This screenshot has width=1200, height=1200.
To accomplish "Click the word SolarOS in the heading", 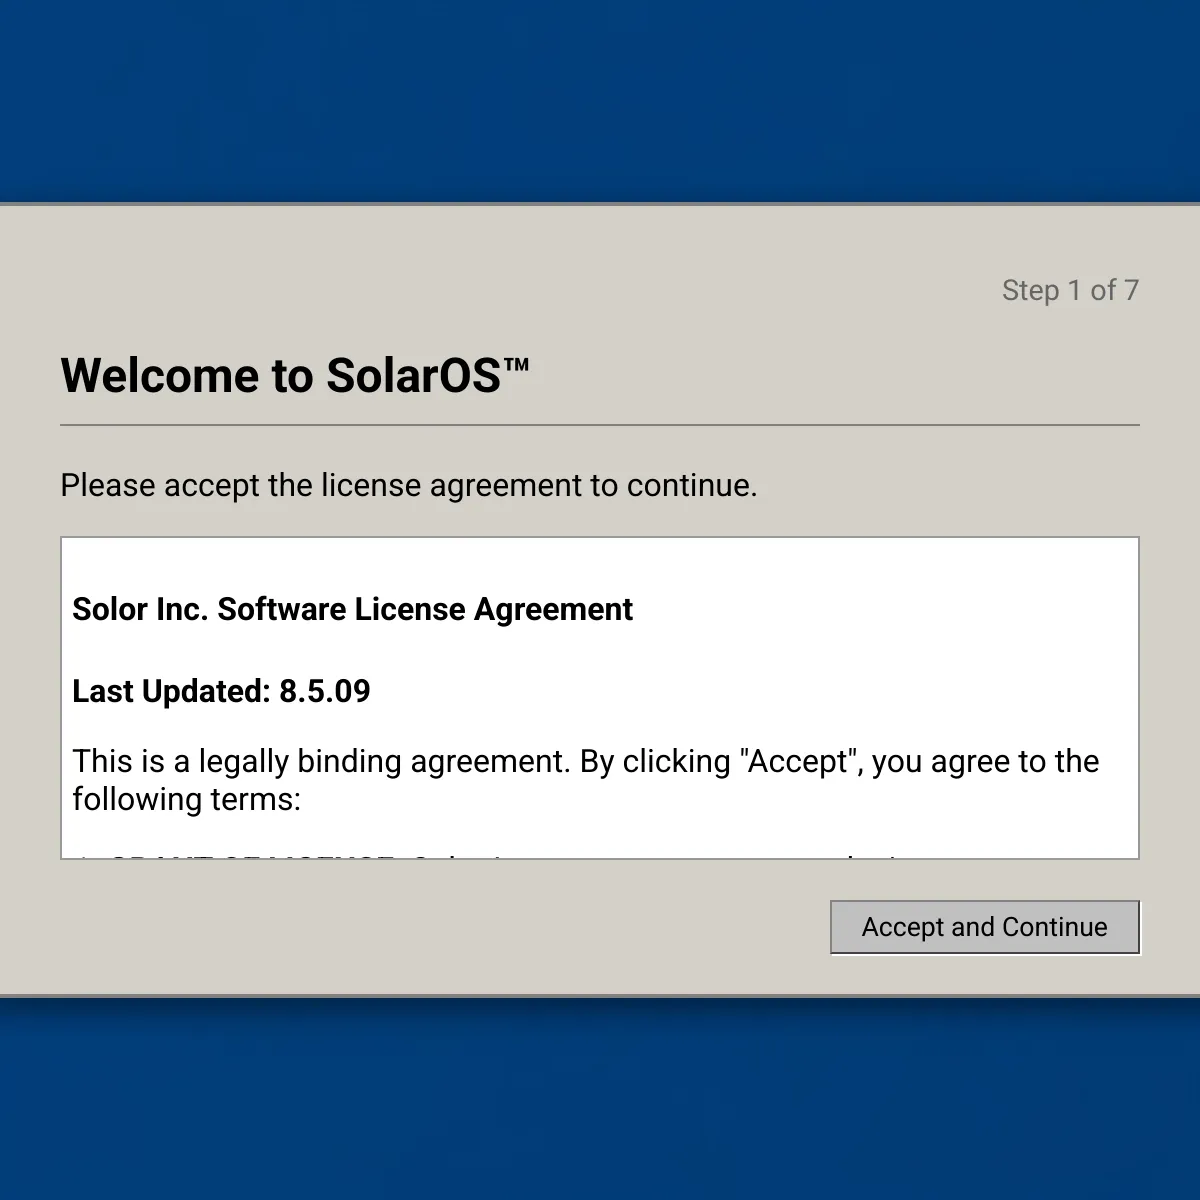I will pos(414,375).
